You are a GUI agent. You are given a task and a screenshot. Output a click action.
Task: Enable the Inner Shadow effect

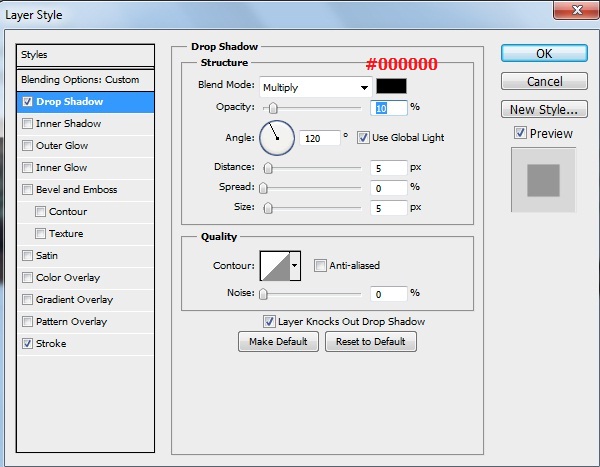point(27,124)
